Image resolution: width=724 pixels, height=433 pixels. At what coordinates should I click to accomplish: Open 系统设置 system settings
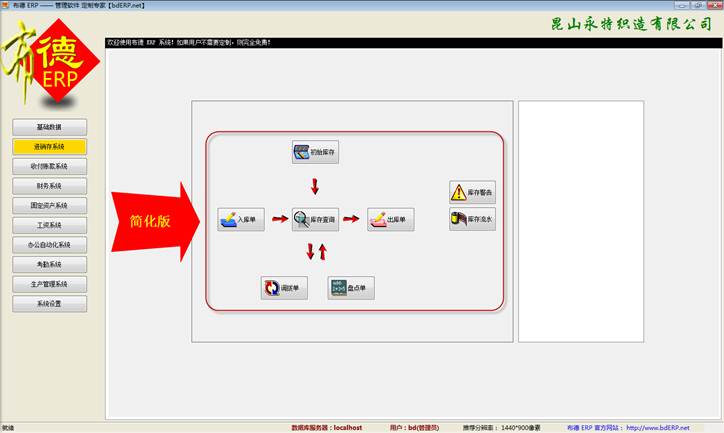(50, 303)
